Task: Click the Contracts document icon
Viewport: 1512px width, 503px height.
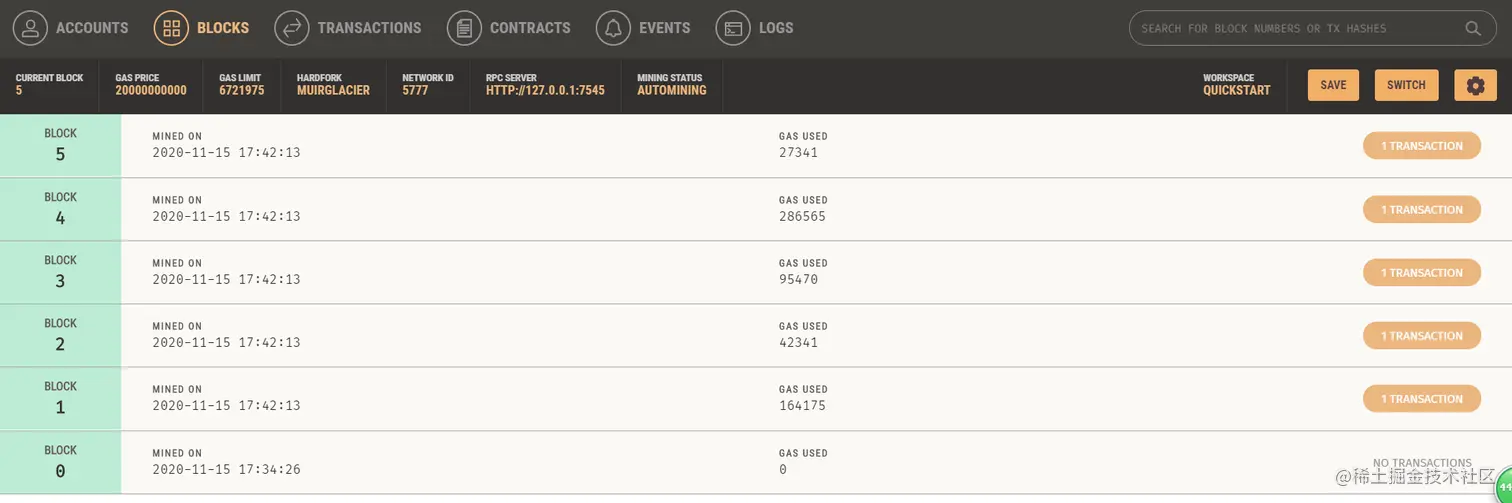Action: (x=464, y=28)
